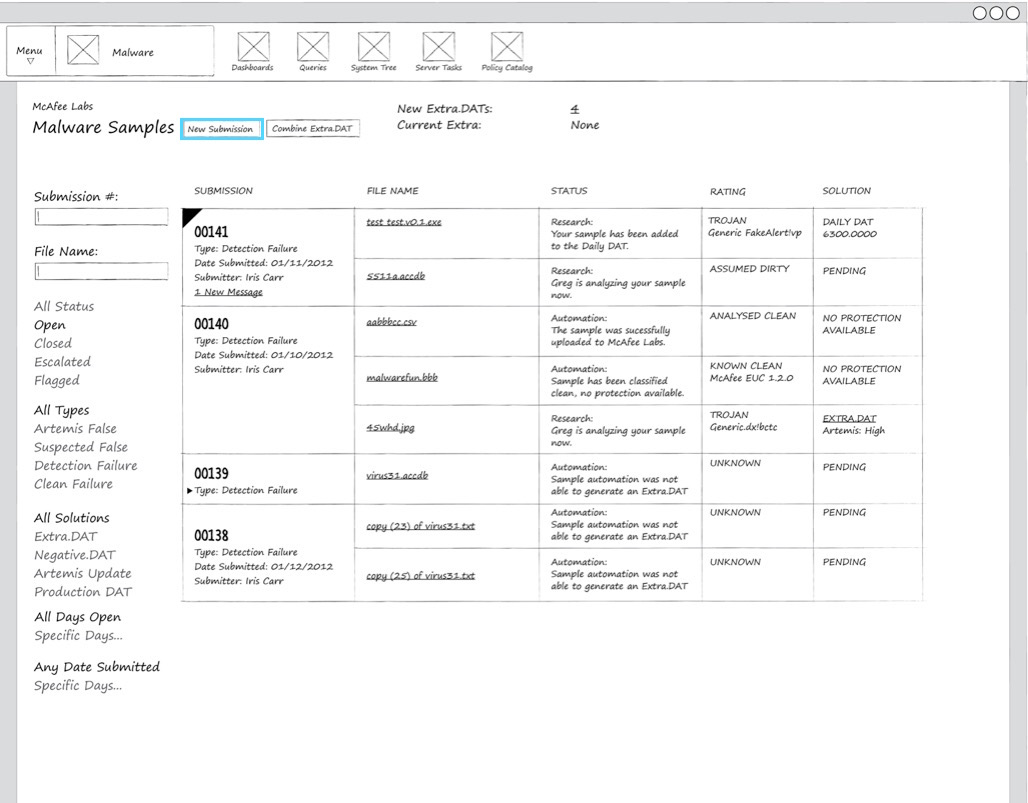Filter solutions by Extra.DAT in sidebar
The height and width of the screenshot is (803, 1028).
(x=66, y=536)
